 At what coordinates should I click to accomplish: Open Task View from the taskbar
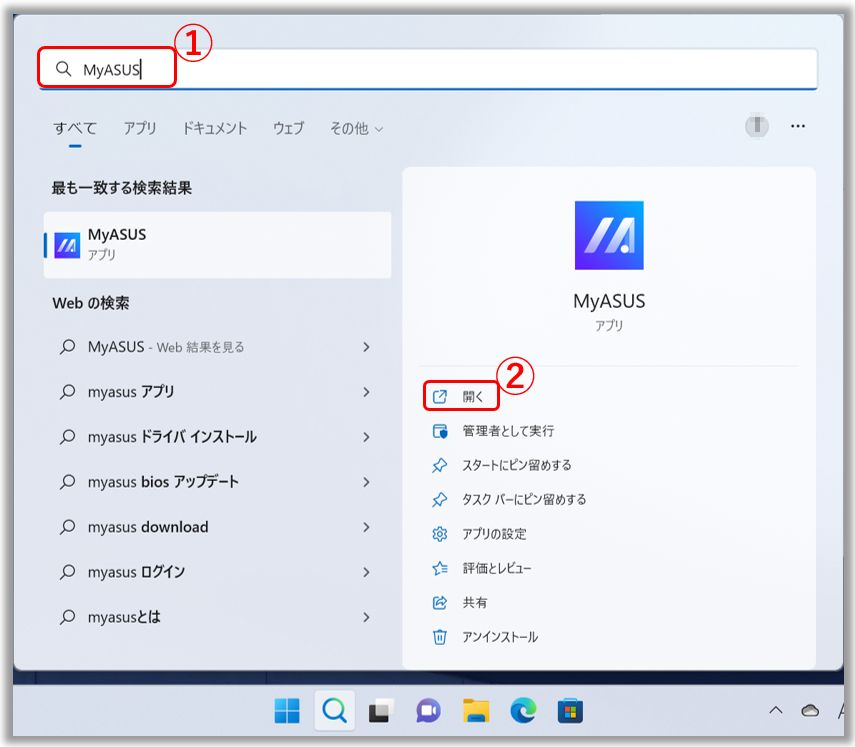click(x=381, y=710)
